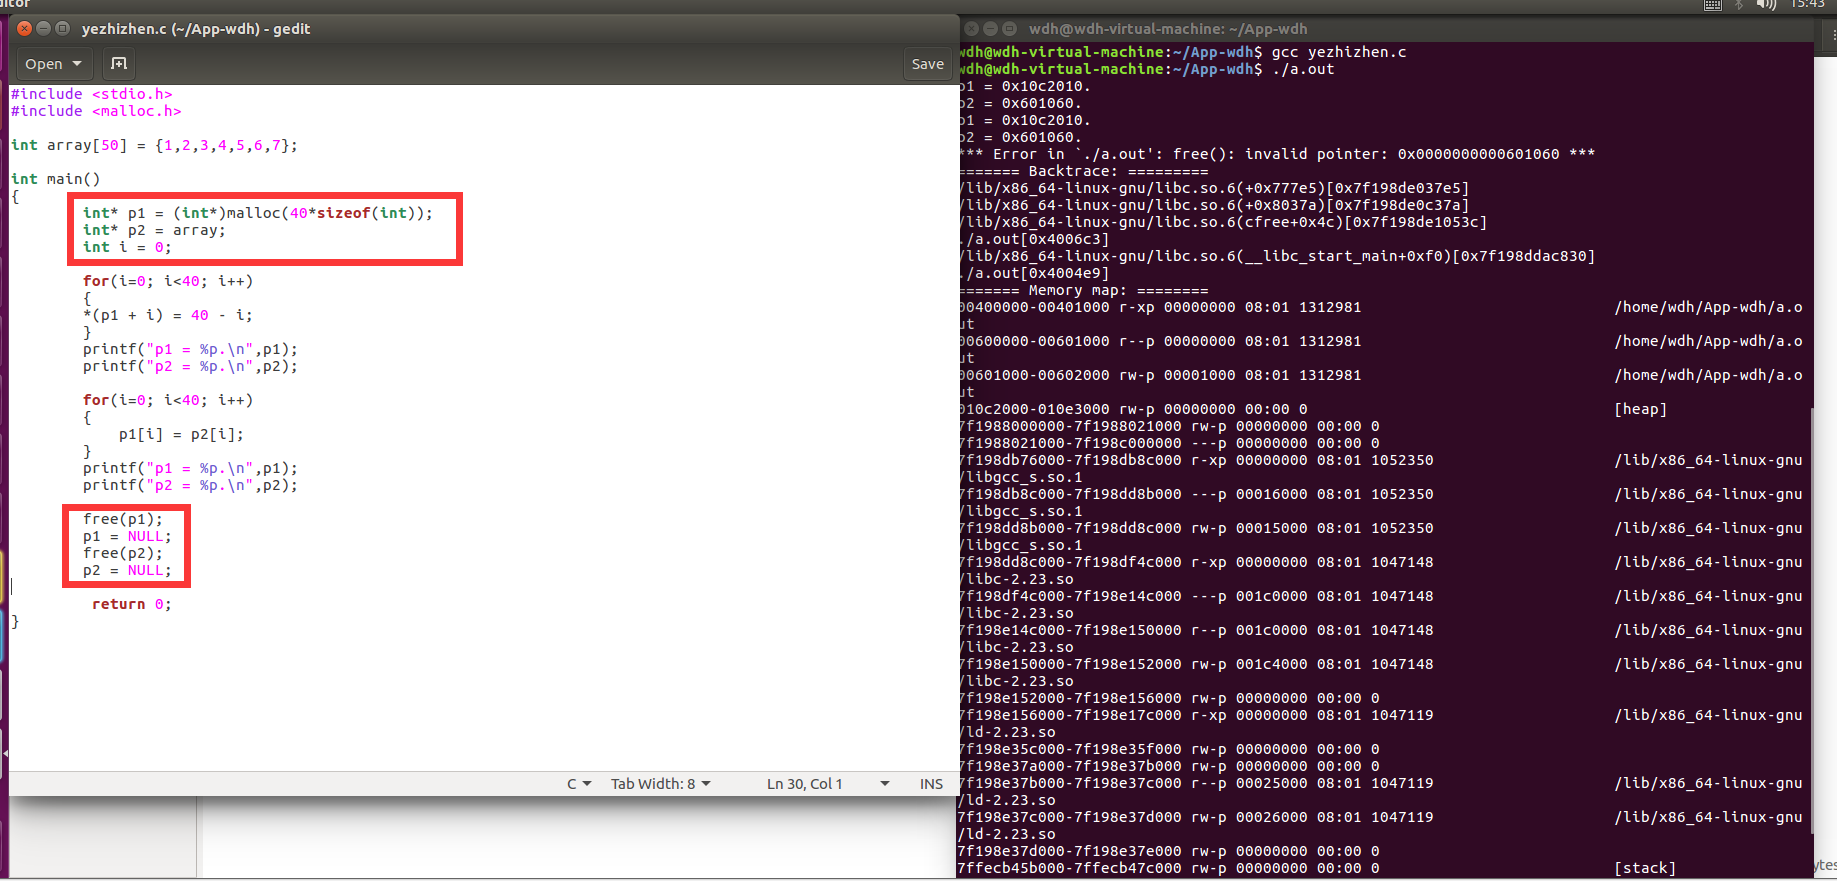The image size is (1837, 881).
Task: Click the './a.out' command line in terminal
Action: pos(1303,69)
